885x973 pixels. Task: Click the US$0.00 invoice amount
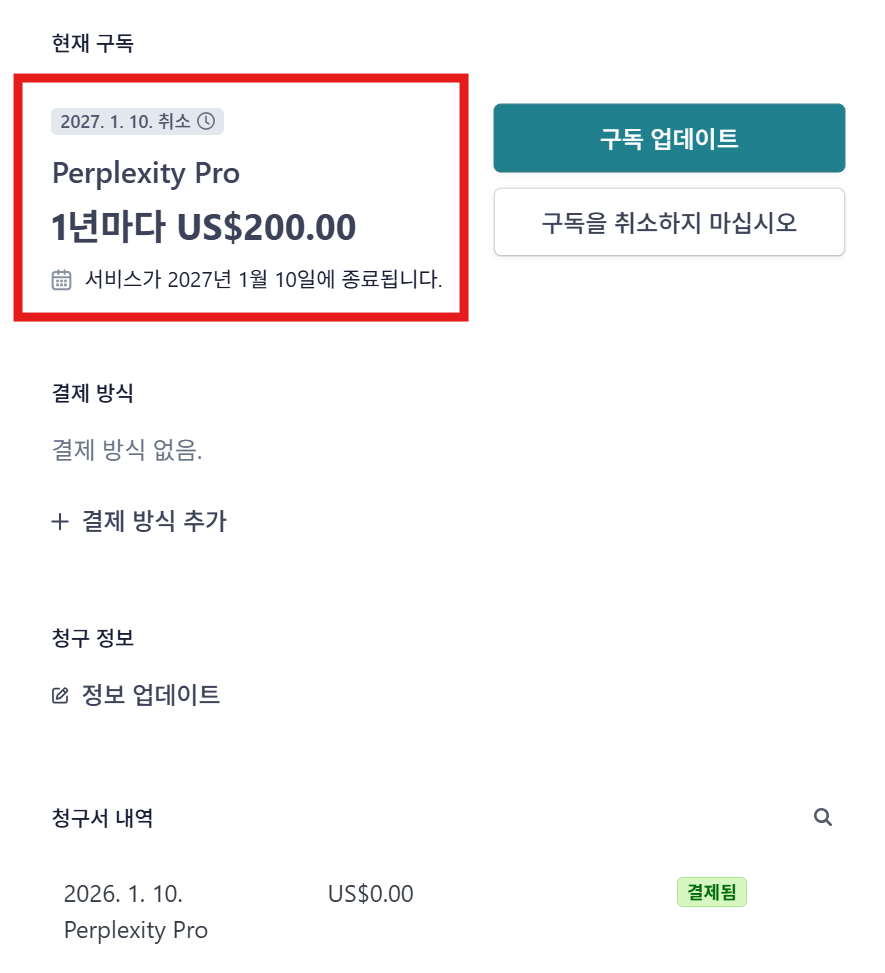[370, 894]
